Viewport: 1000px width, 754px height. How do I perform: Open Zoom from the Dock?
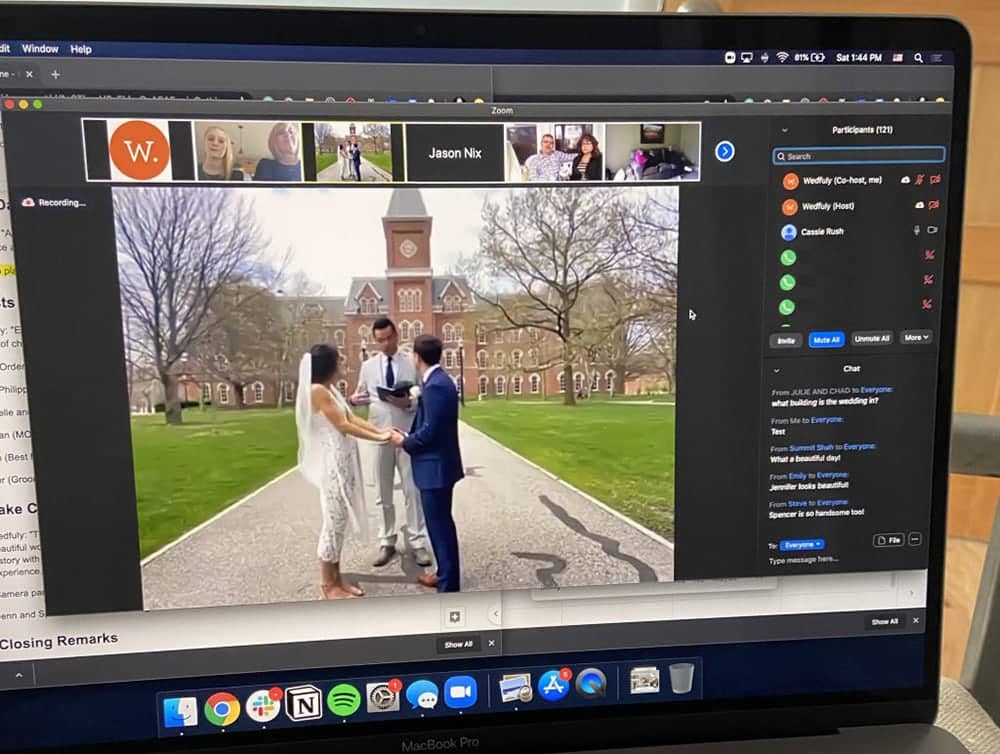460,692
